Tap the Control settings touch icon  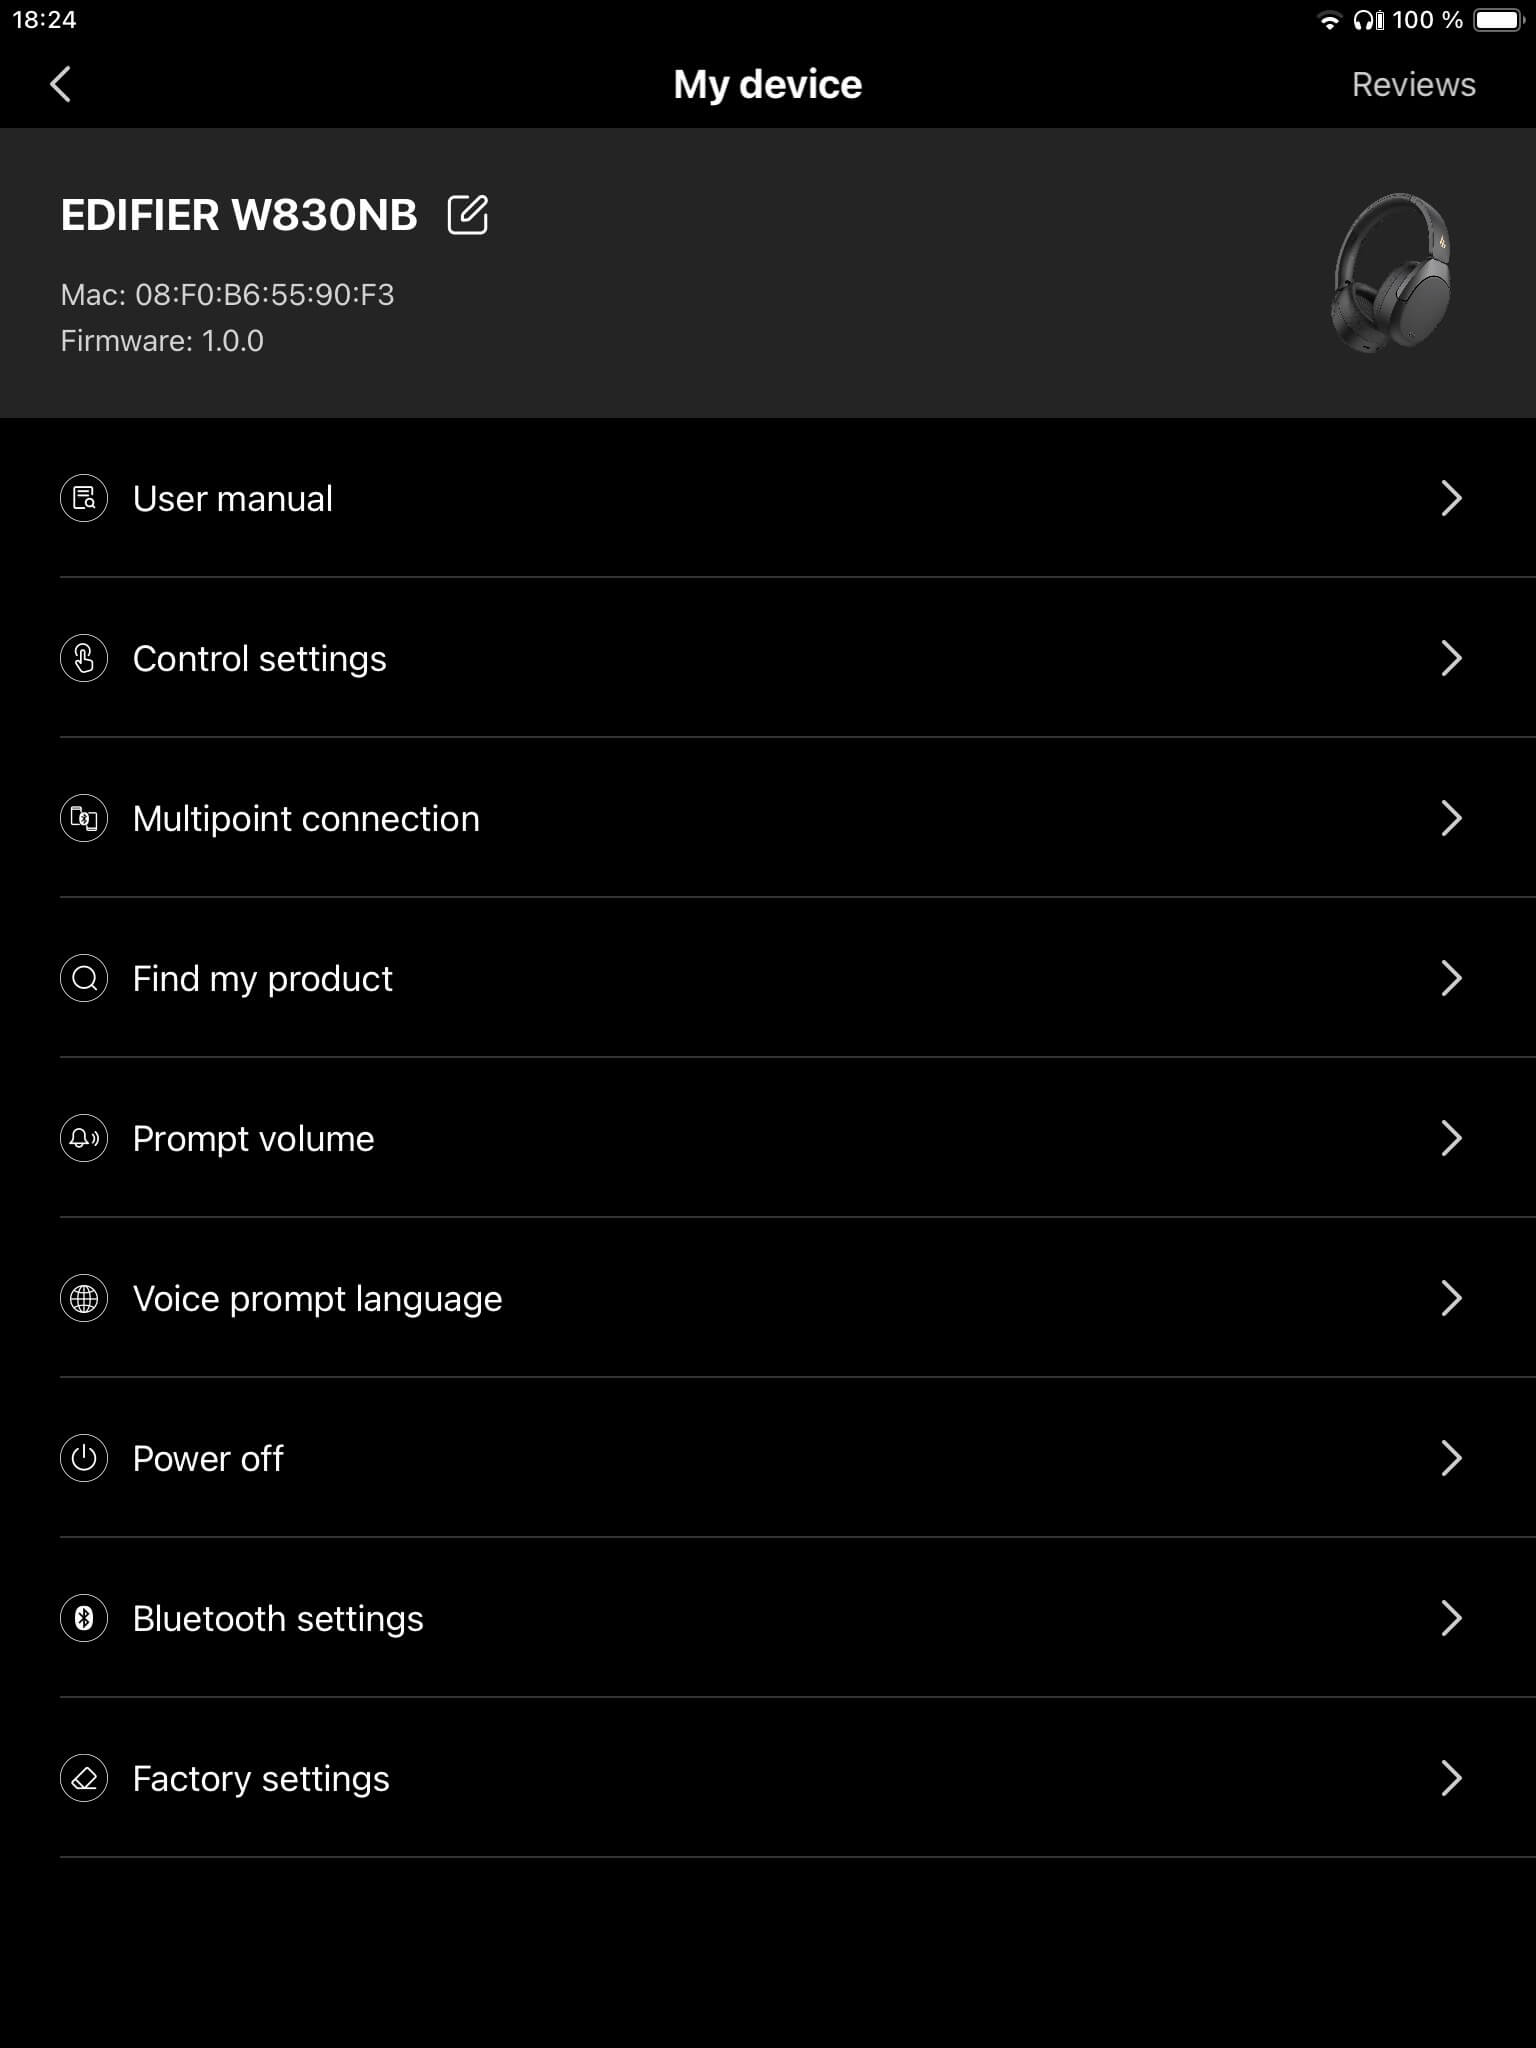tap(84, 658)
